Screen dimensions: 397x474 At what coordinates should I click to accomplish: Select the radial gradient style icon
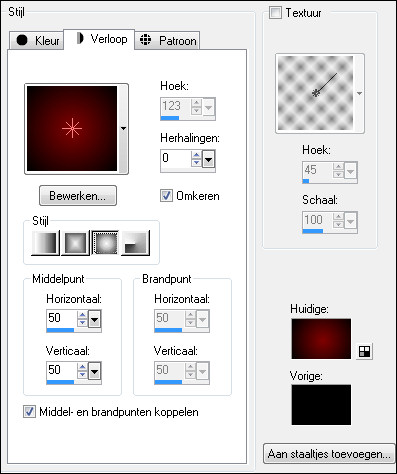click(135, 243)
